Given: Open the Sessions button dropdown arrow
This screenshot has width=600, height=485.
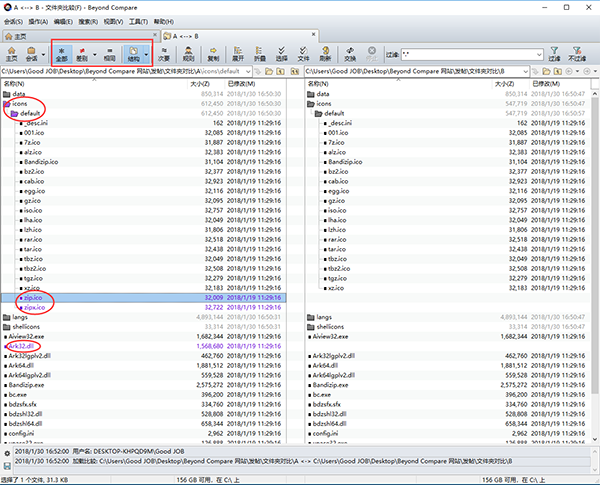Looking at the screenshot, I should (43, 54).
